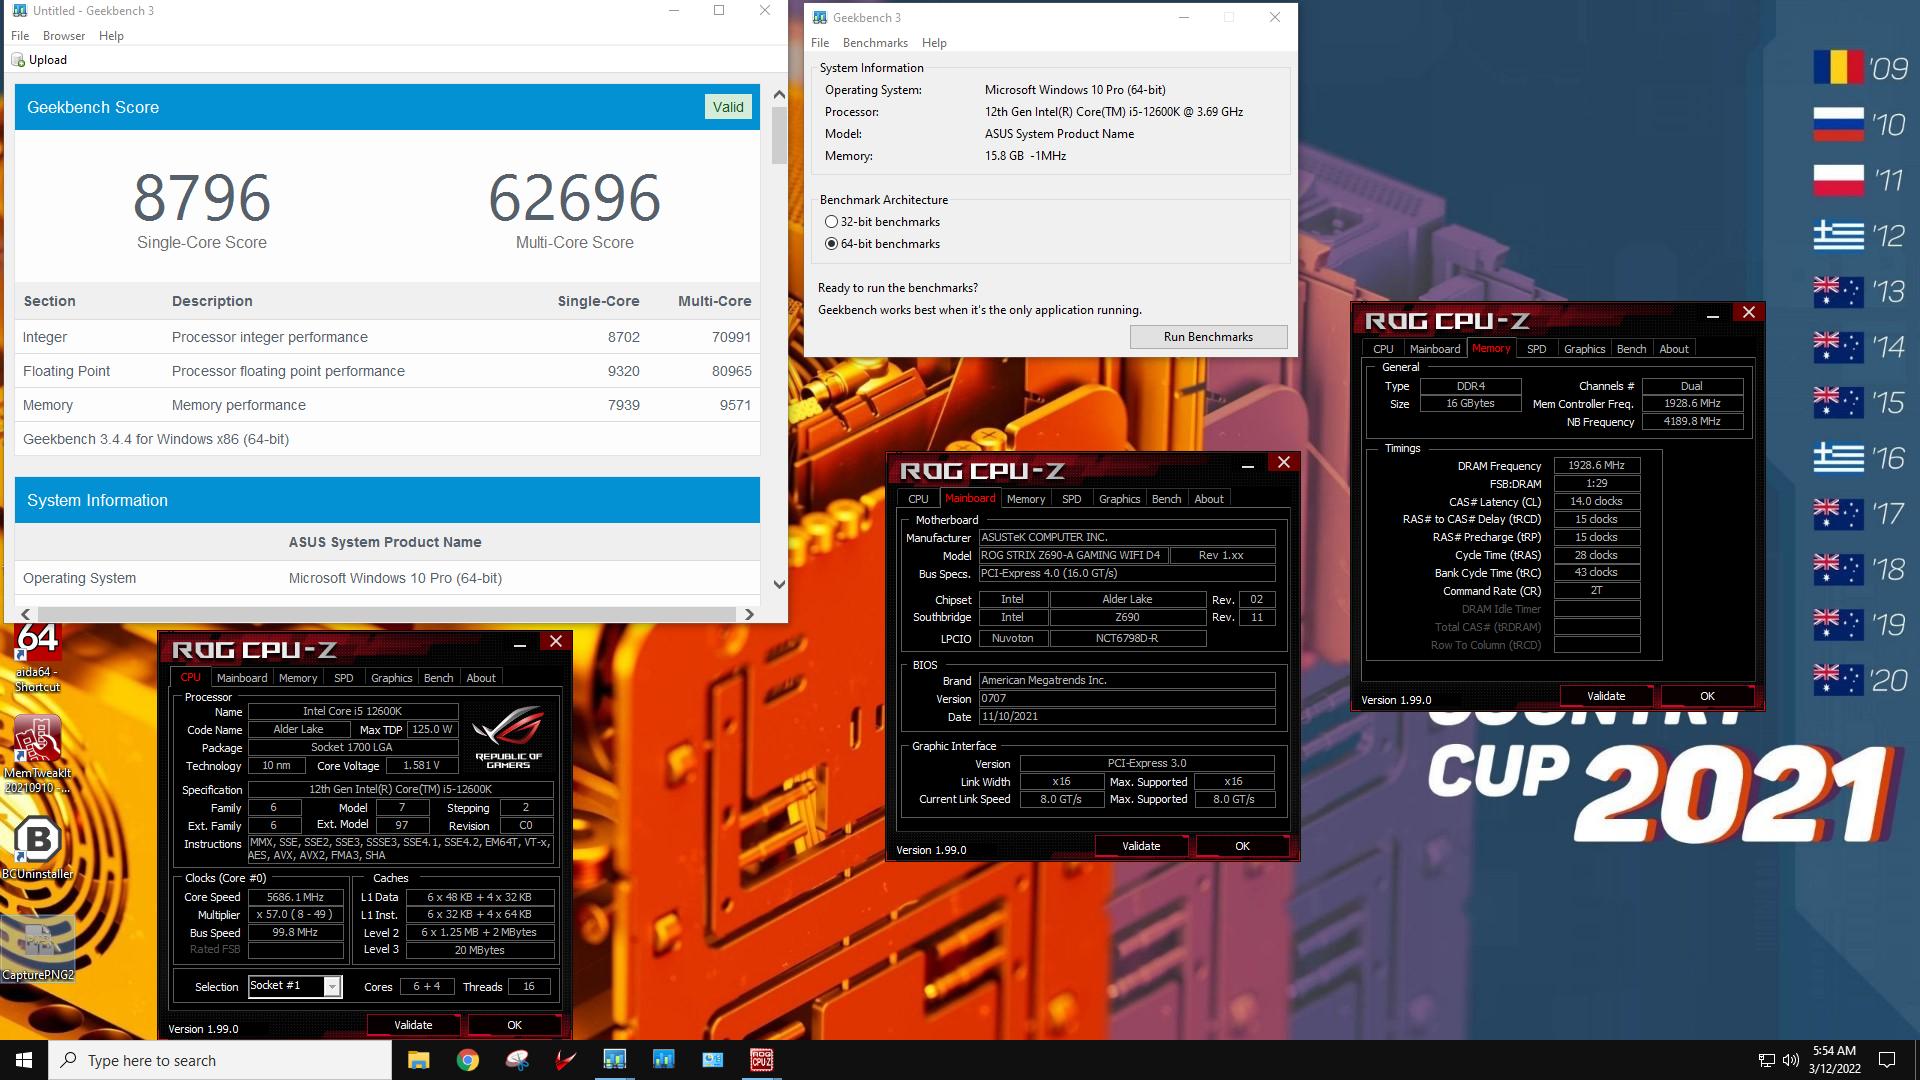Open the network status tray icon
The height and width of the screenshot is (1080, 1920).
[1766, 1060]
